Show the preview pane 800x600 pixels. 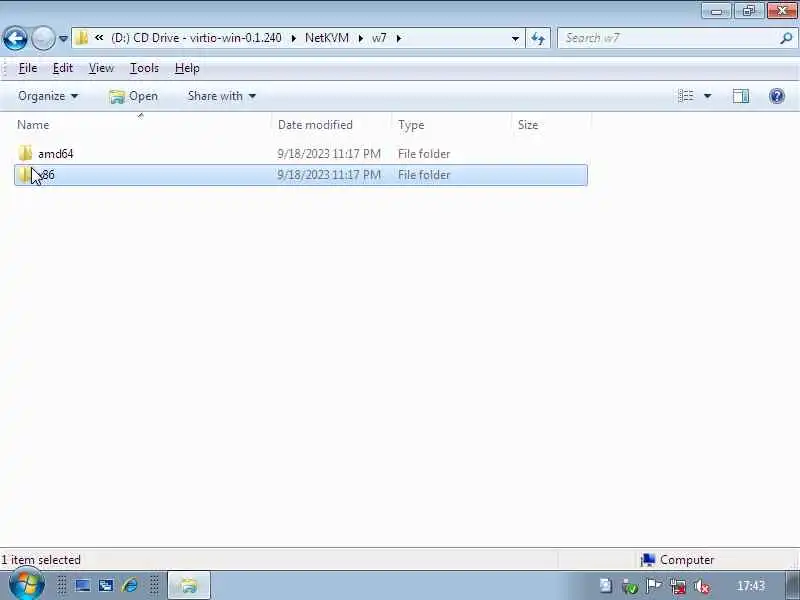[x=741, y=96]
